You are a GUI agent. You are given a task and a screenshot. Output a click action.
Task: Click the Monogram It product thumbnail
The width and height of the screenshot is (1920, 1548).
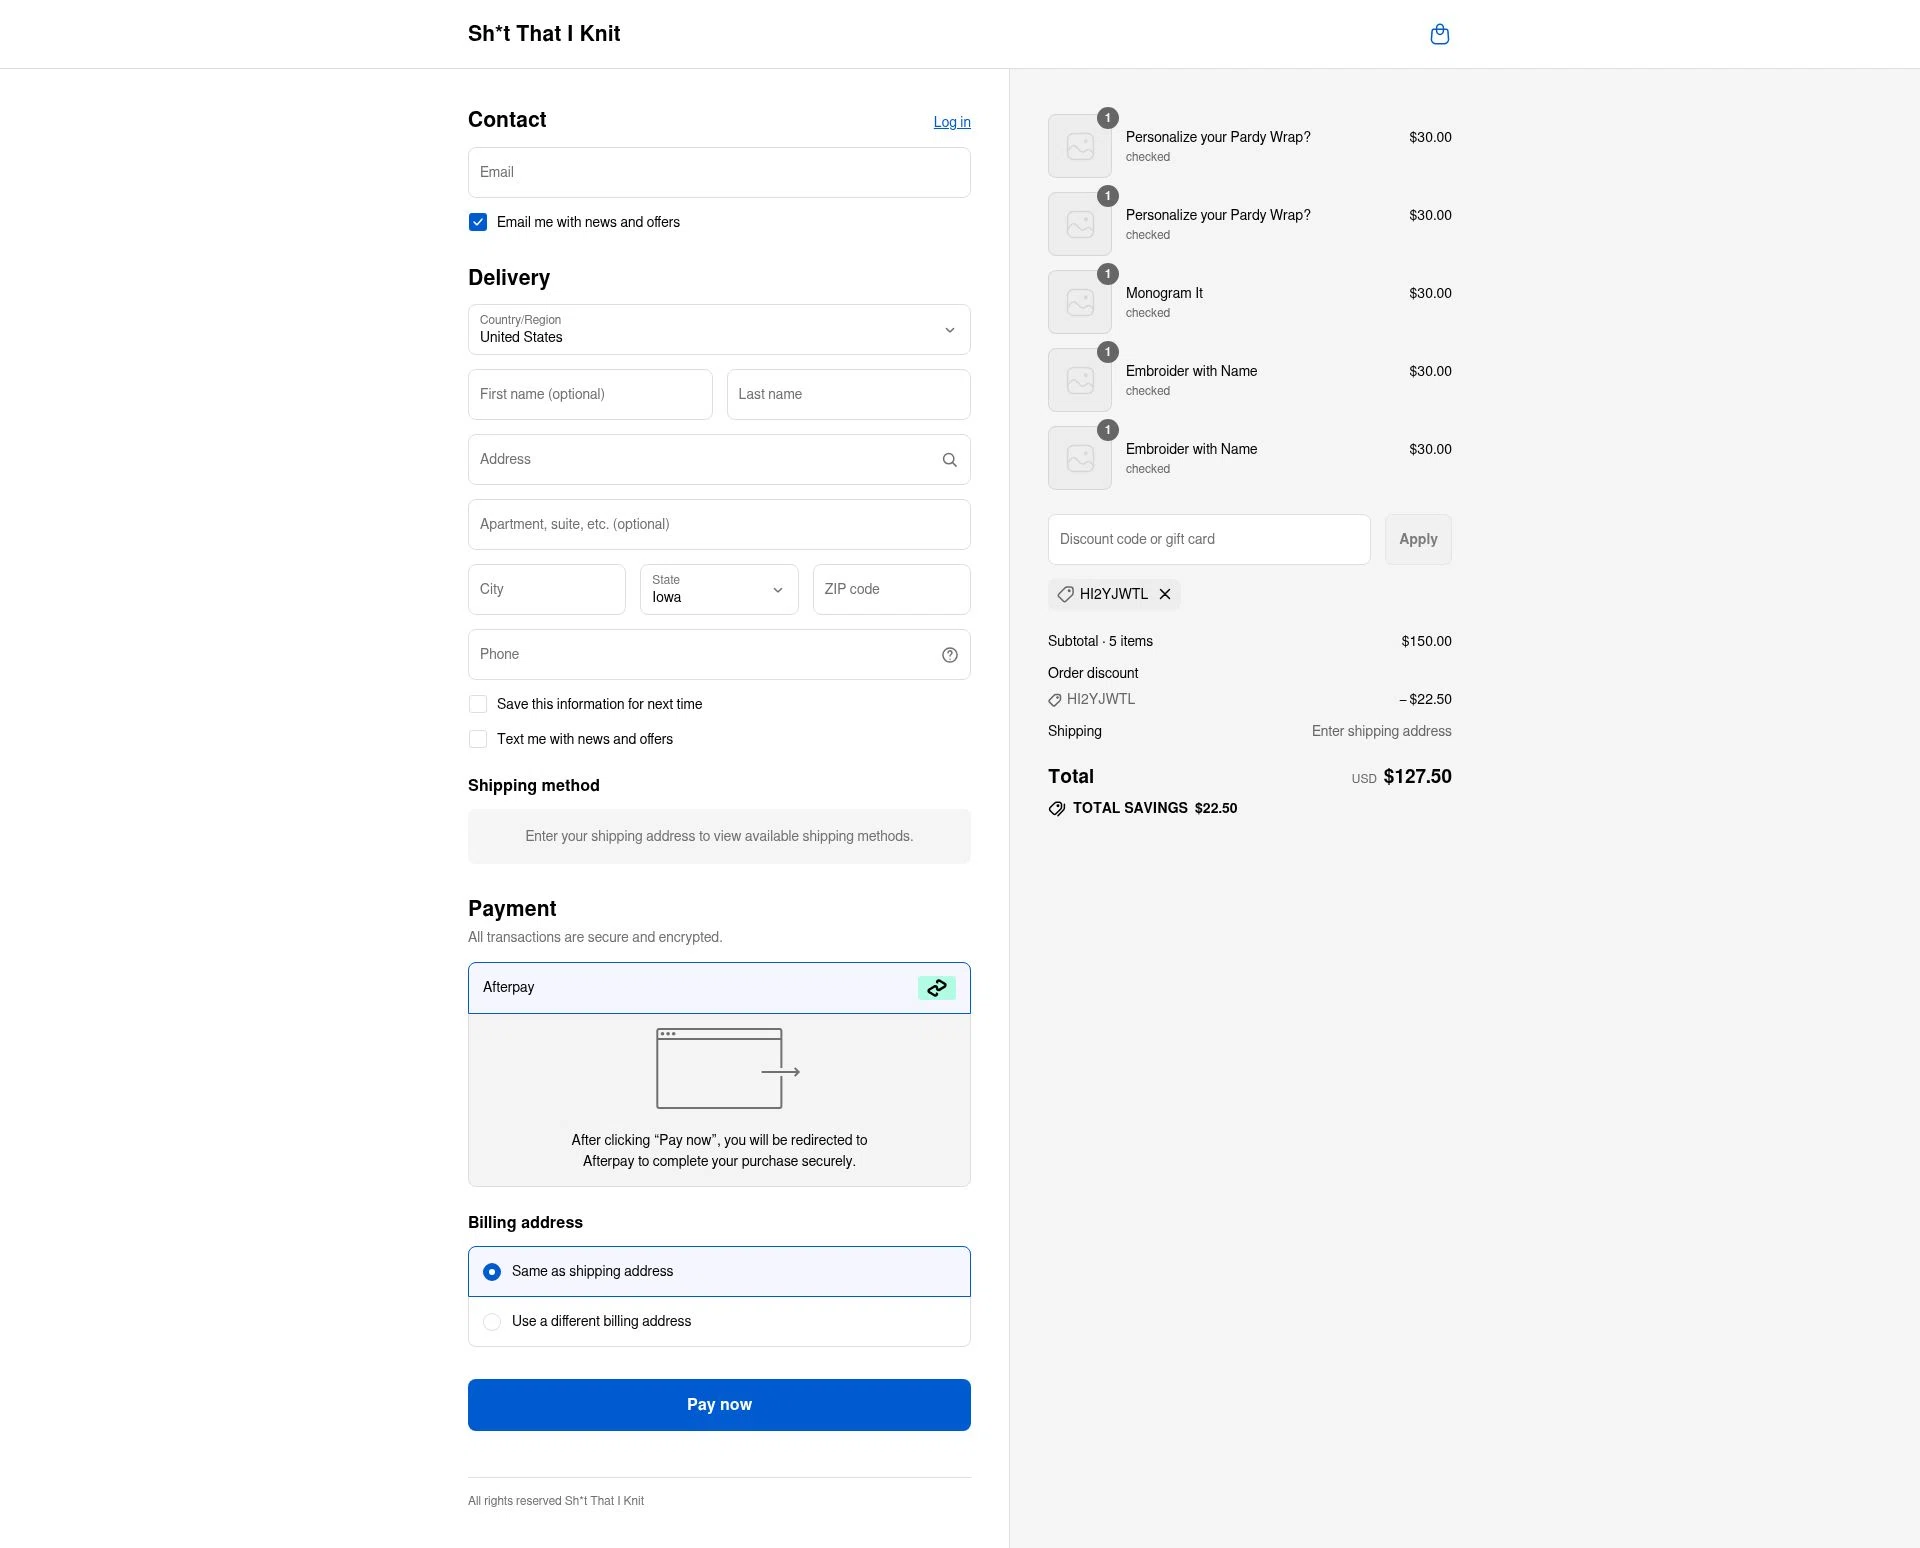[1079, 301]
